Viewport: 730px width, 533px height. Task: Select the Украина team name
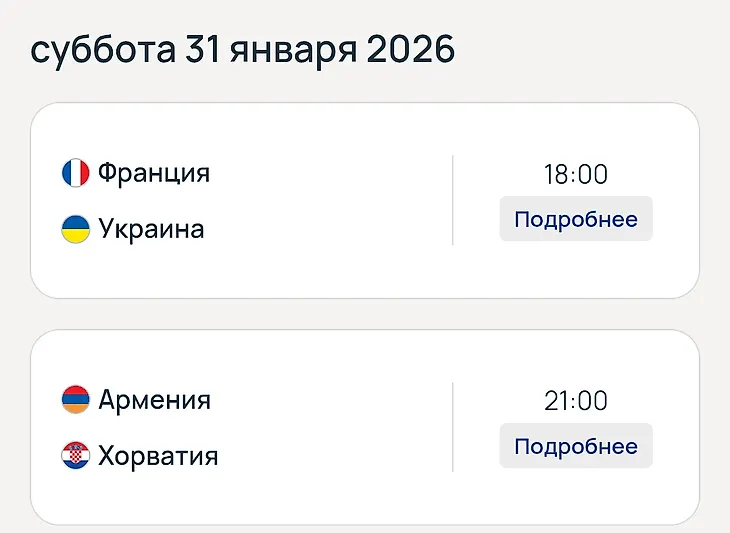click(151, 229)
